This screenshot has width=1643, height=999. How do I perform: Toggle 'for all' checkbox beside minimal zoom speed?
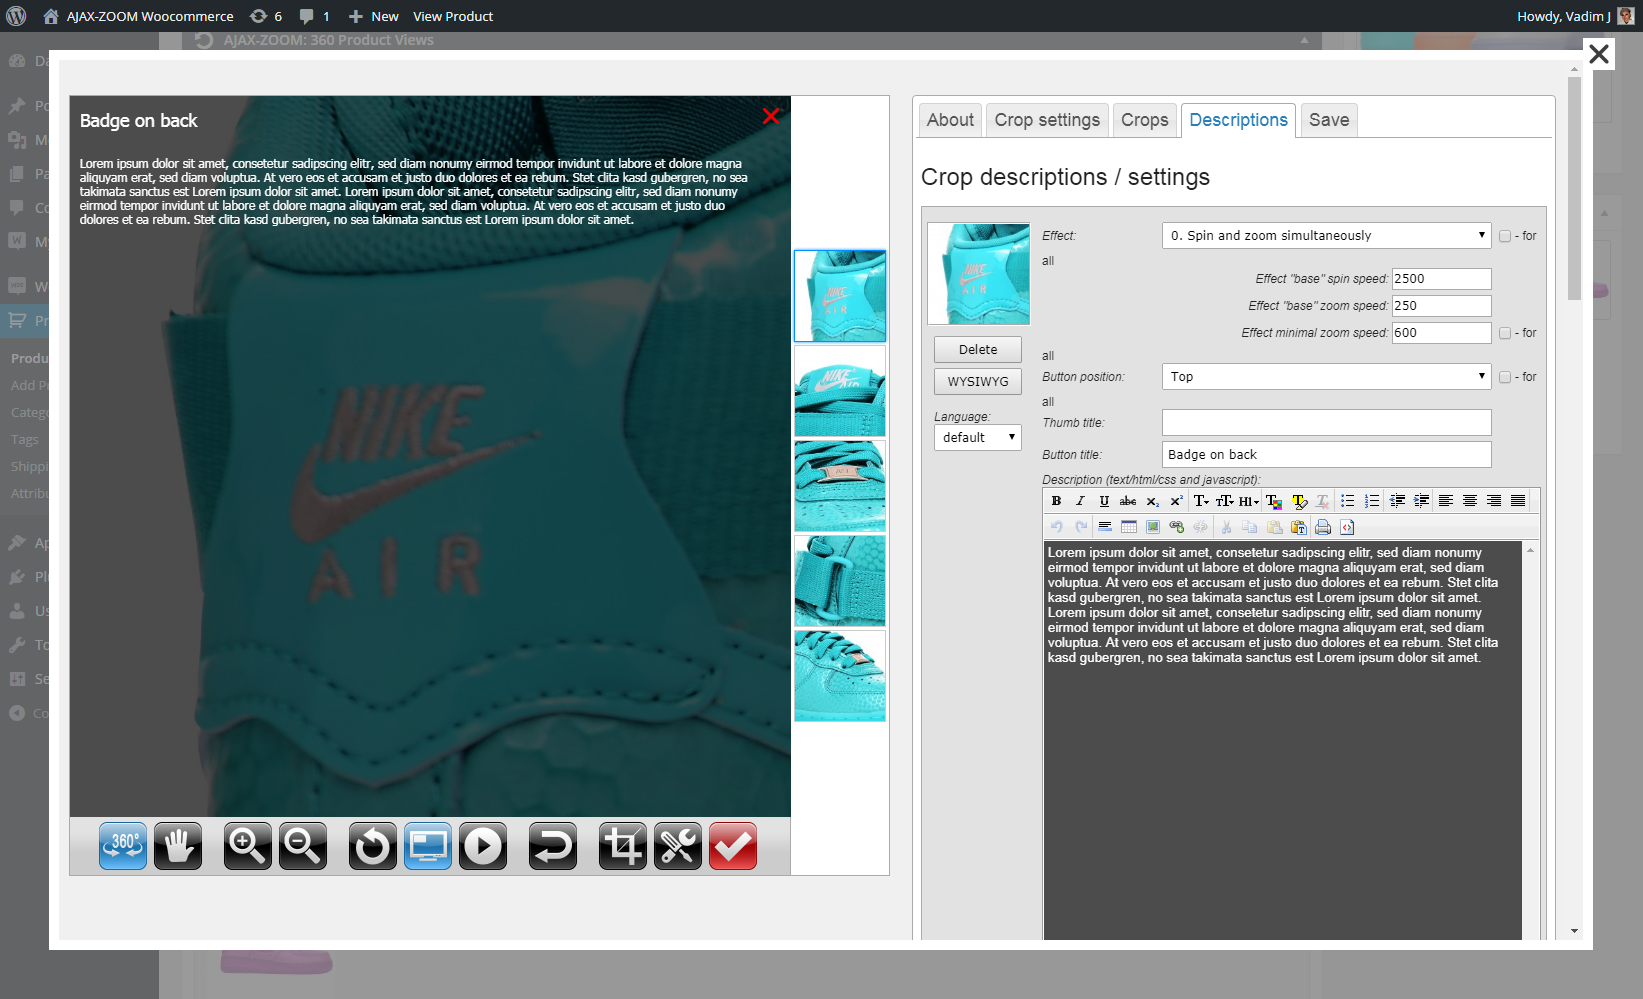tap(1505, 333)
